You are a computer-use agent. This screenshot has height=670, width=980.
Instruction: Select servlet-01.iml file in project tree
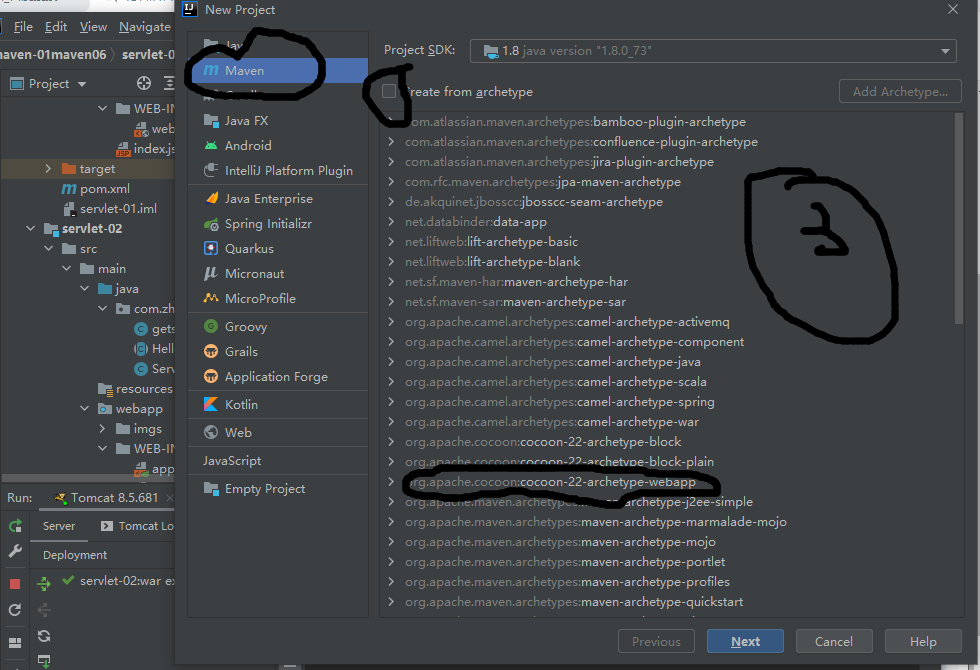click(x=109, y=209)
